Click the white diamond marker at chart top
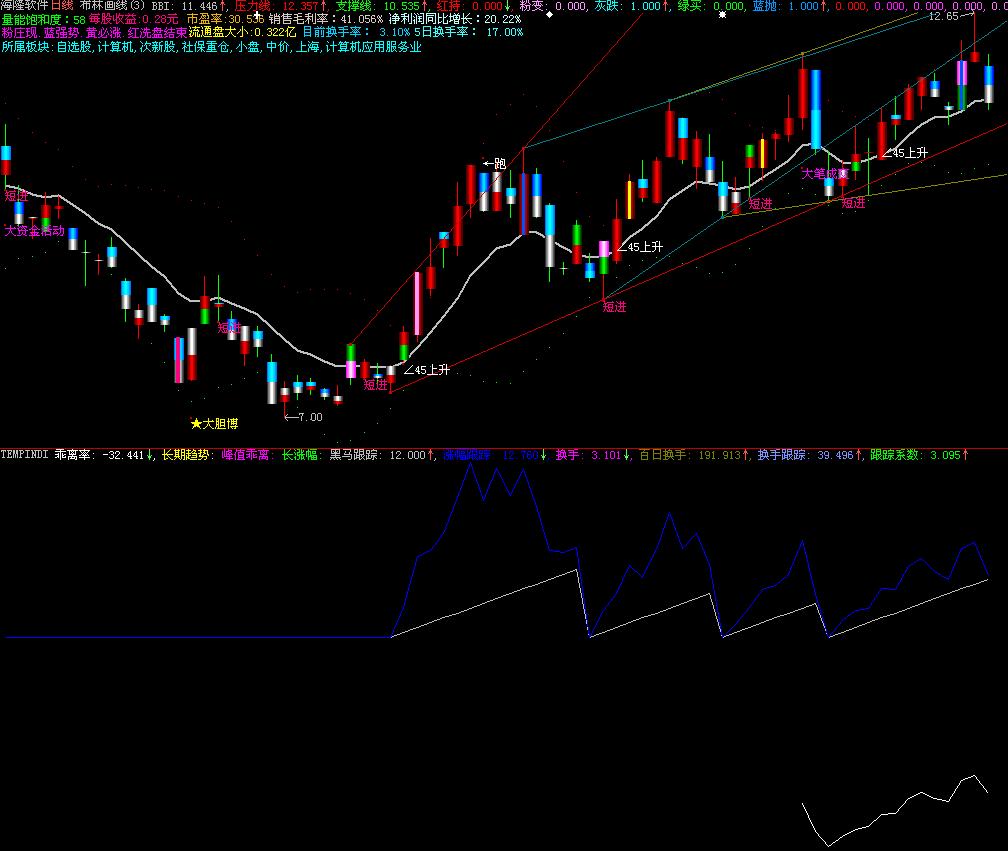This screenshot has height=851, width=1008. click(x=550, y=14)
